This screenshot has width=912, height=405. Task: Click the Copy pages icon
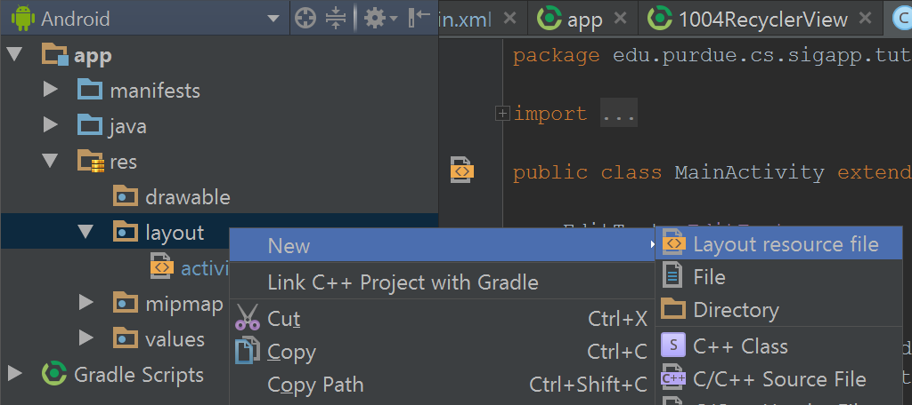coord(247,351)
